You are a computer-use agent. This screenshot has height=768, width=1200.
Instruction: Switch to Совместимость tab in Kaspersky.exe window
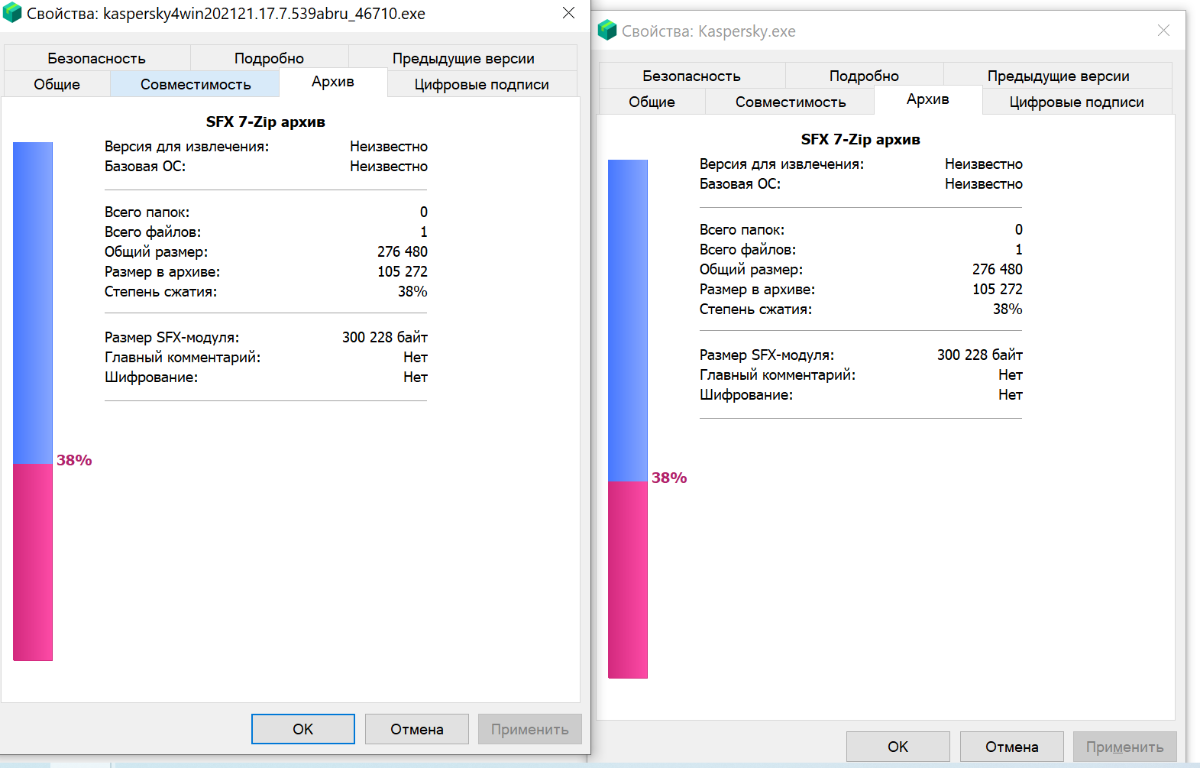pos(791,101)
